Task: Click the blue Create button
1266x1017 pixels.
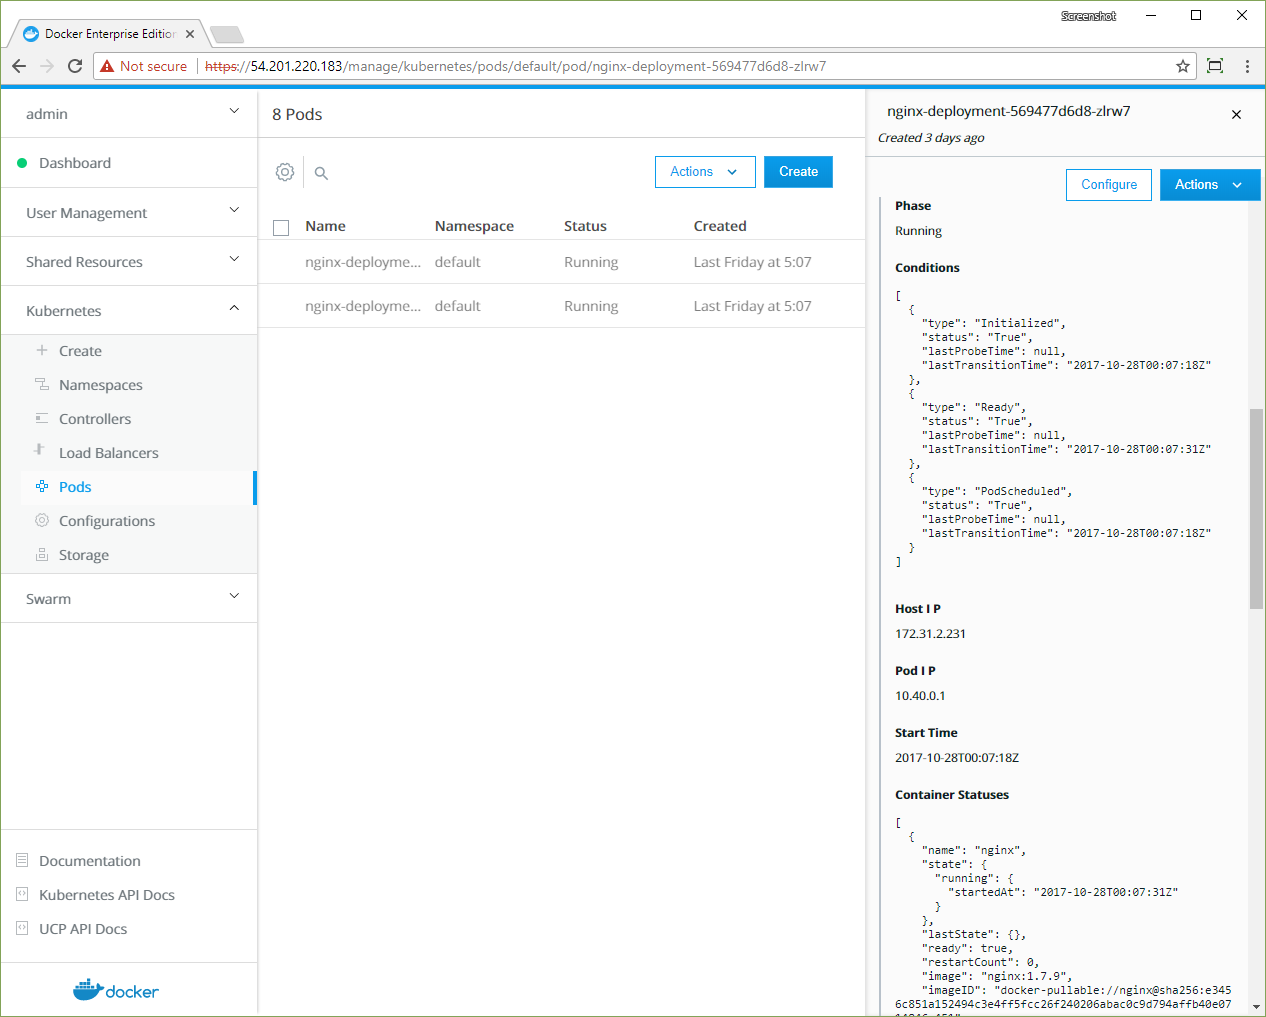Action: click(x=798, y=172)
